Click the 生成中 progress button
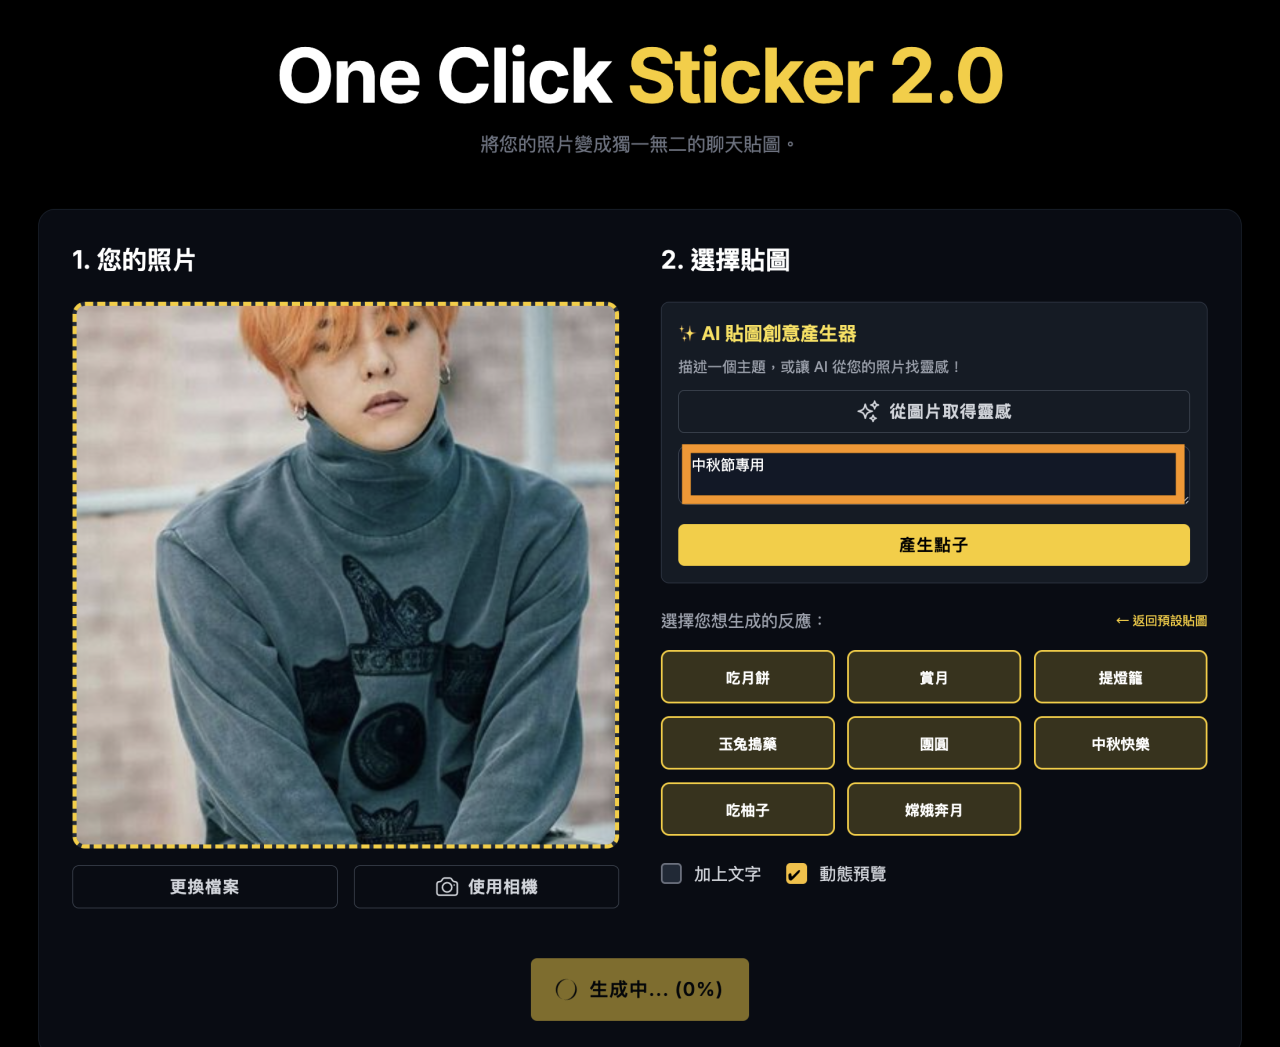Viewport: 1280px width, 1047px height. tap(640, 990)
